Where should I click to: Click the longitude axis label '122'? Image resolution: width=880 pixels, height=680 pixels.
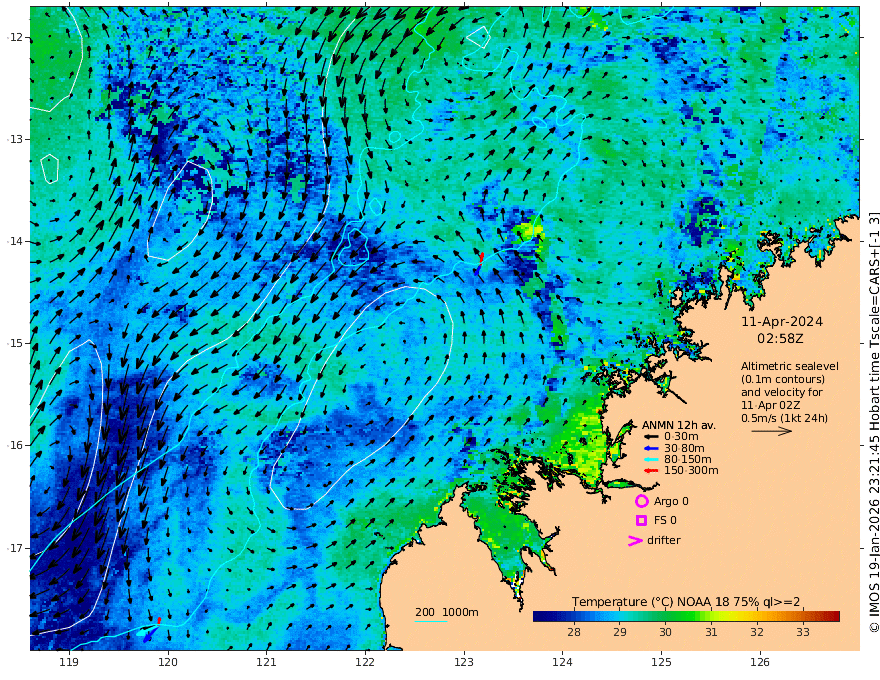pos(365,662)
